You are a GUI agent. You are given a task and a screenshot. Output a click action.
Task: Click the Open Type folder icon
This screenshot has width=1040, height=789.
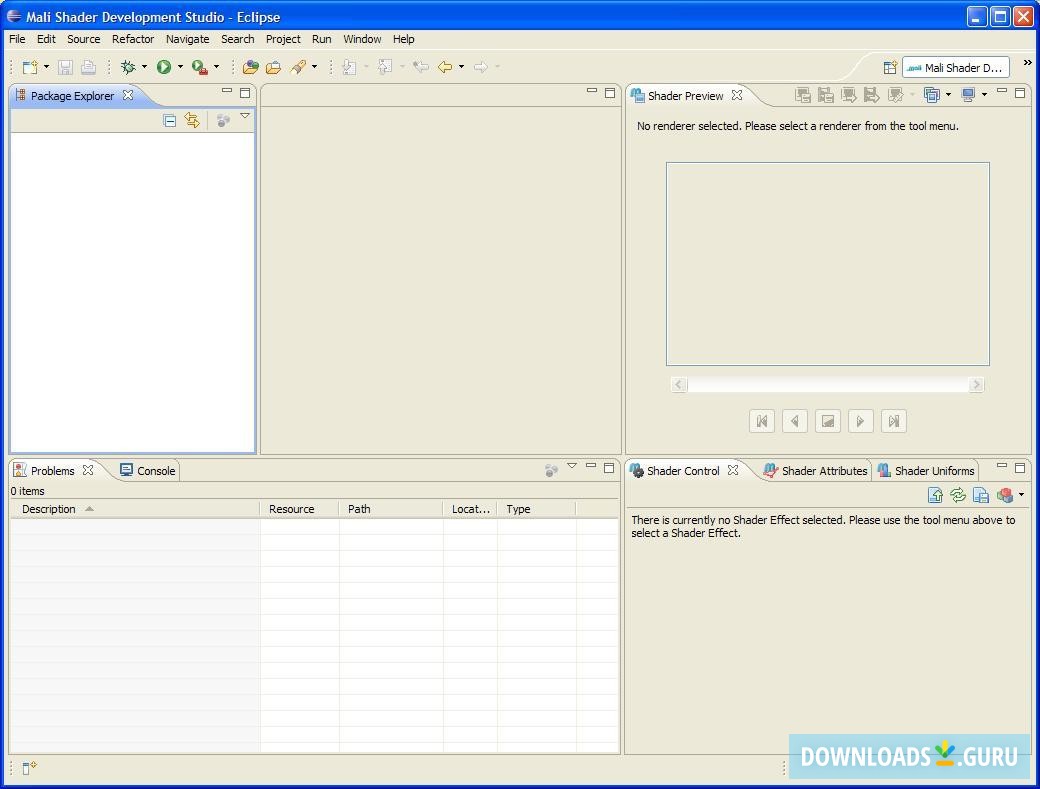point(251,67)
